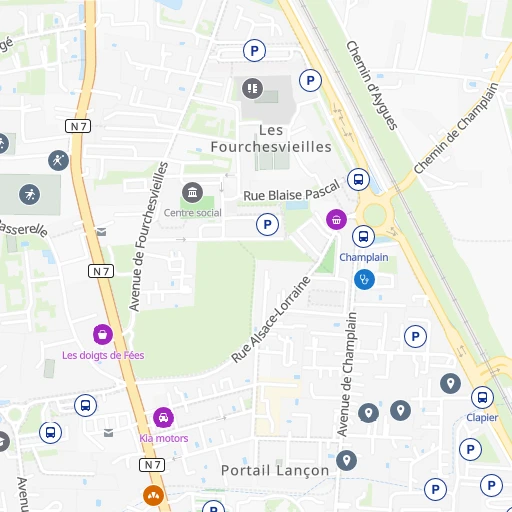
Task: Click the topmost parking icon on map
Action: (254, 51)
